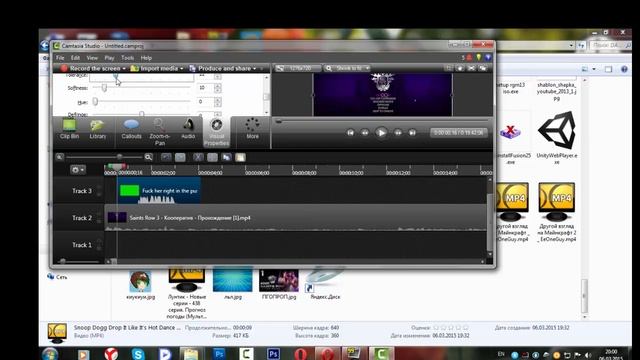Click Record the screen button

90,68
